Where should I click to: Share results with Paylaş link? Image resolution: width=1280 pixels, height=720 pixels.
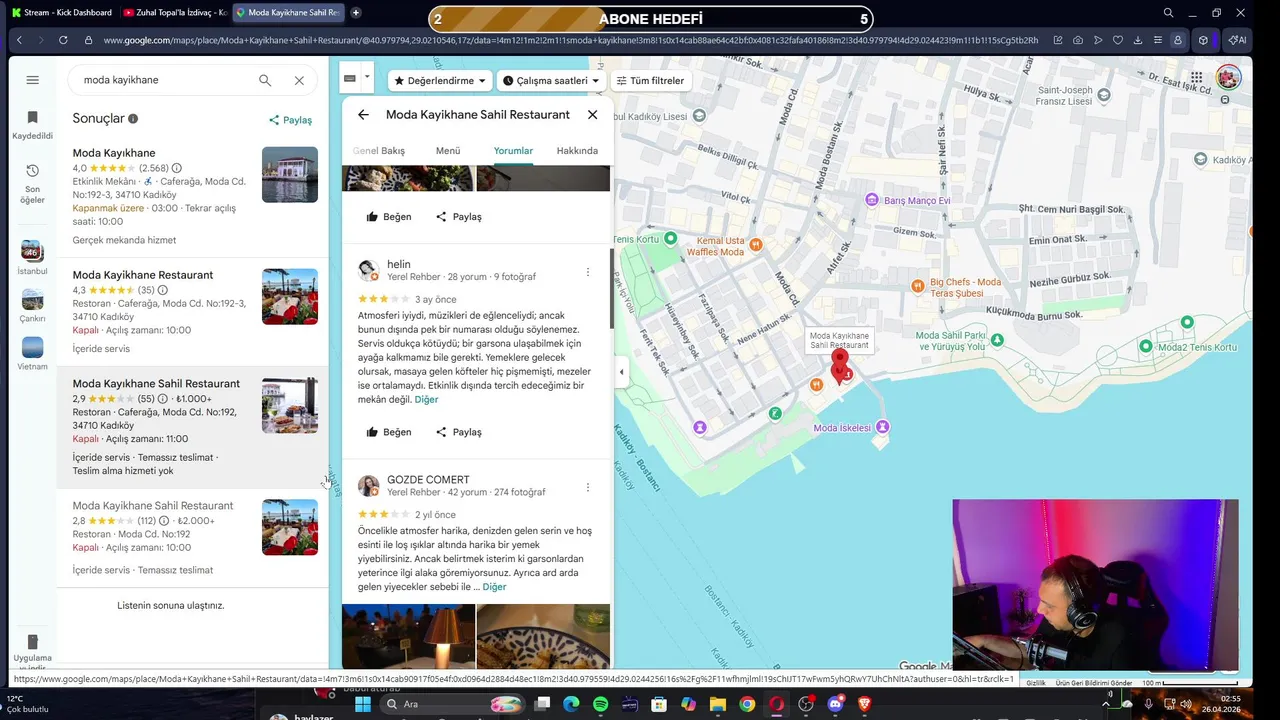(290, 120)
